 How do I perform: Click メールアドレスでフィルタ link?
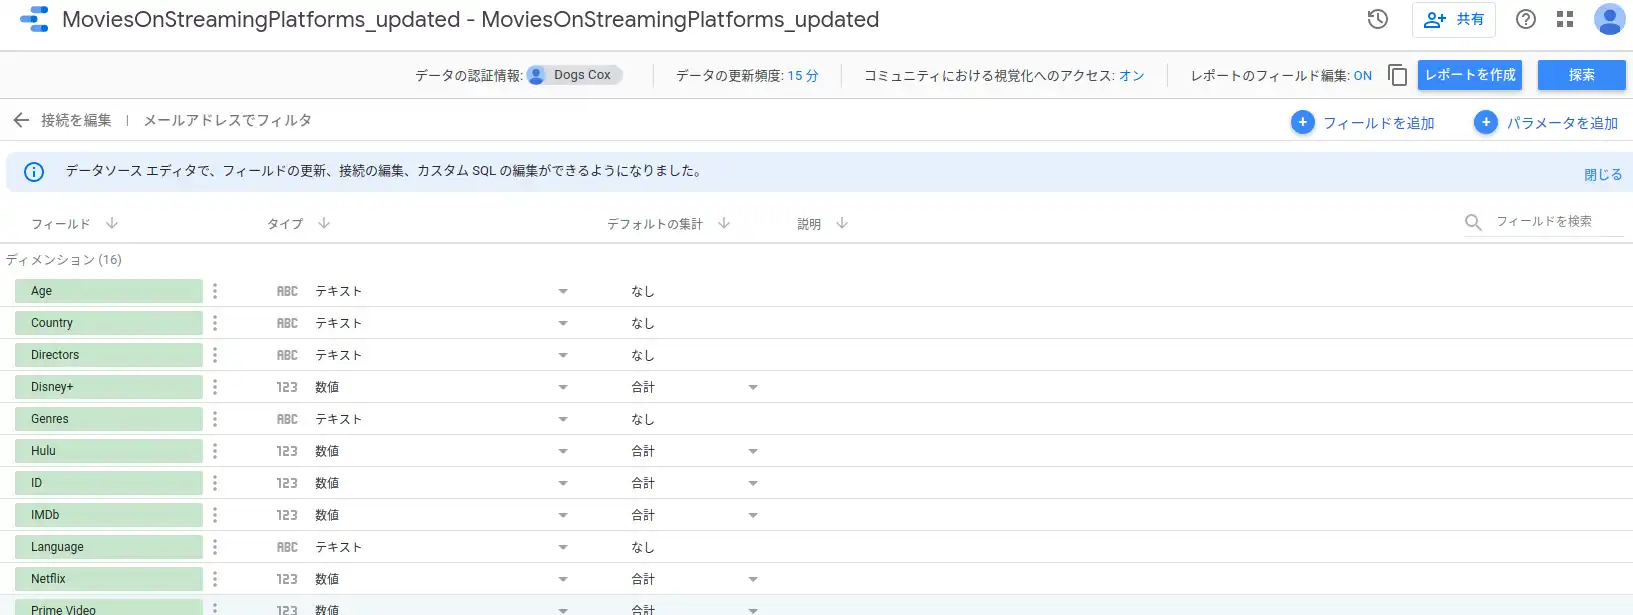228,120
